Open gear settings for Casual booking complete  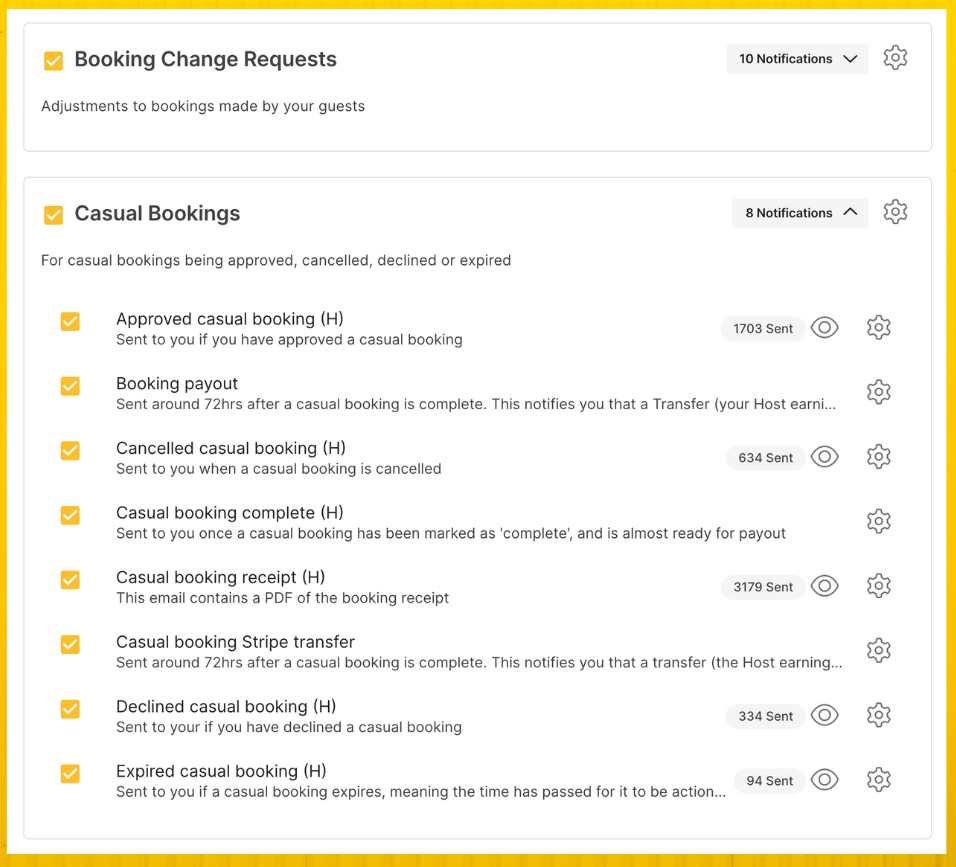point(879,521)
